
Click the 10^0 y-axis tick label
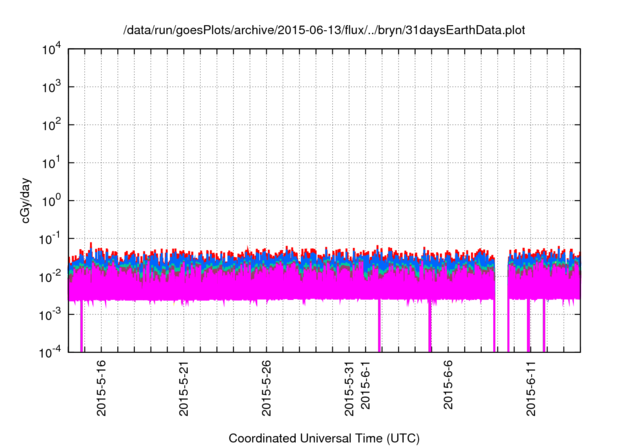51,201
